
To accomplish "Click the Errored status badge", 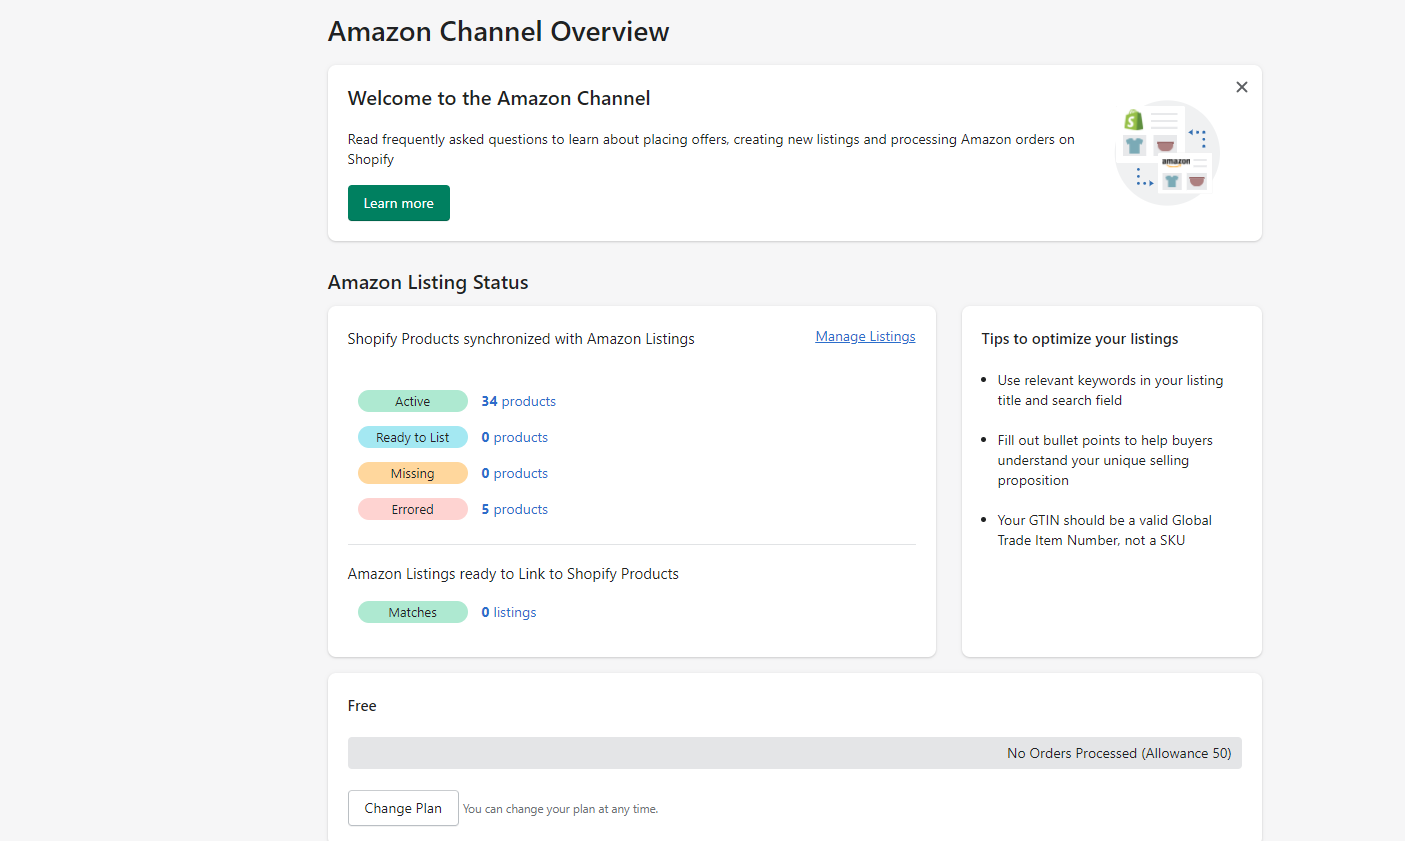I will [x=413, y=509].
